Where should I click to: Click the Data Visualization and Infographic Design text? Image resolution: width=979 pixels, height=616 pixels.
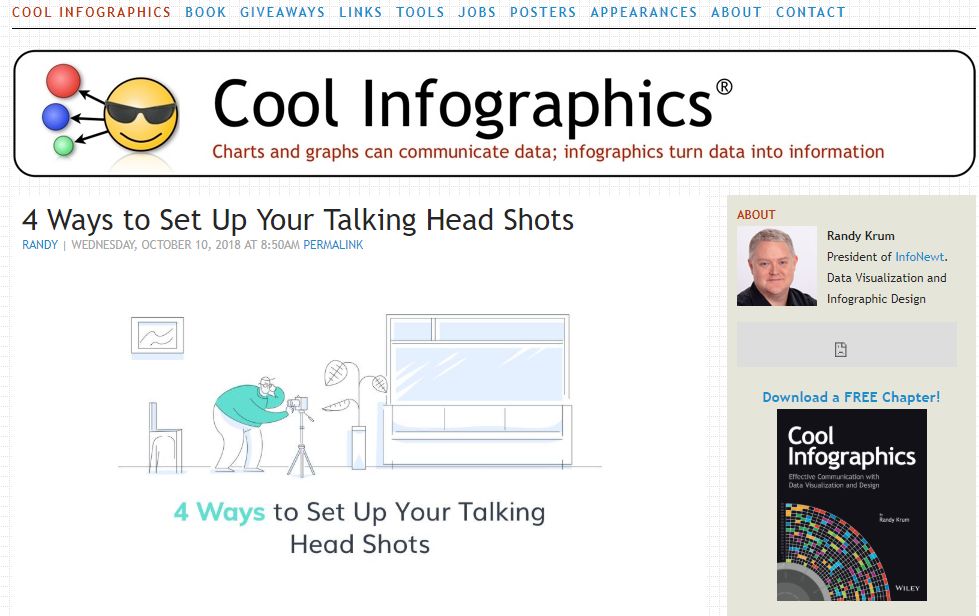(887, 288)
